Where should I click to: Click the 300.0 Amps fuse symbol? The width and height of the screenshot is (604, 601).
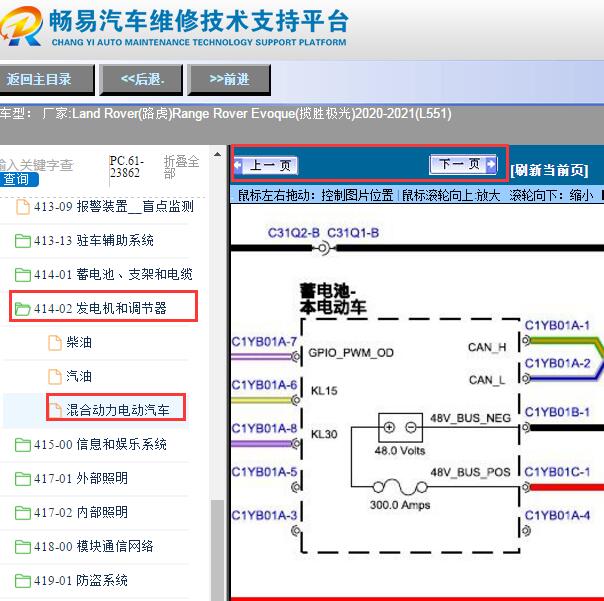400,487
